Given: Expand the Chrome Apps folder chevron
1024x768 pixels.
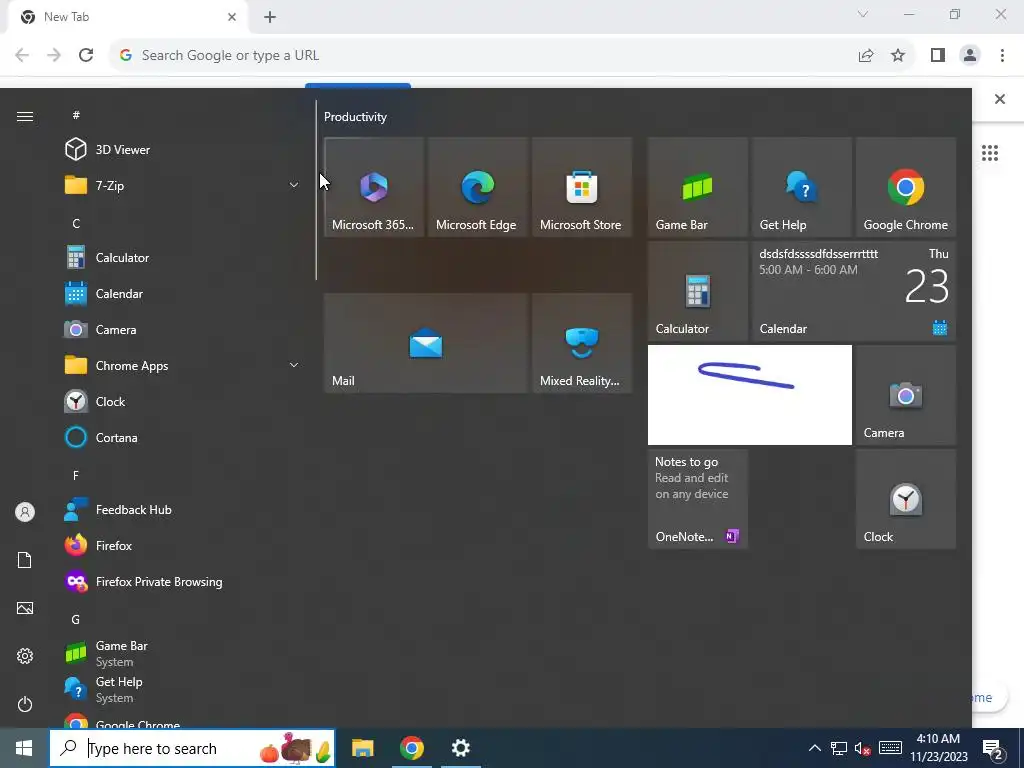Looking at the screenshot, I should pyautogui.click(x=294, y=365).
